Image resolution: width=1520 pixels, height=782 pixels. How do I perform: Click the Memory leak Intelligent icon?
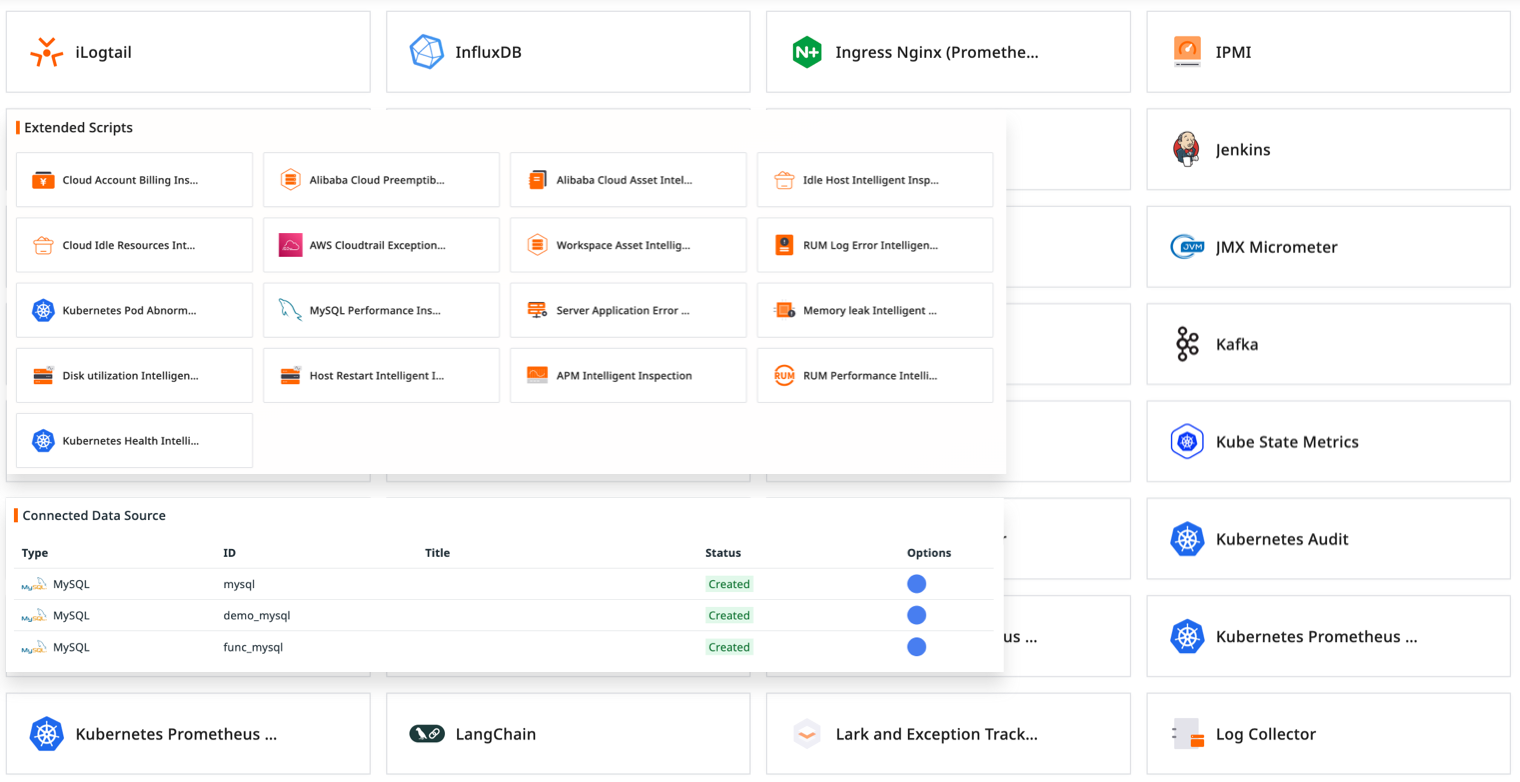(784, 310)
